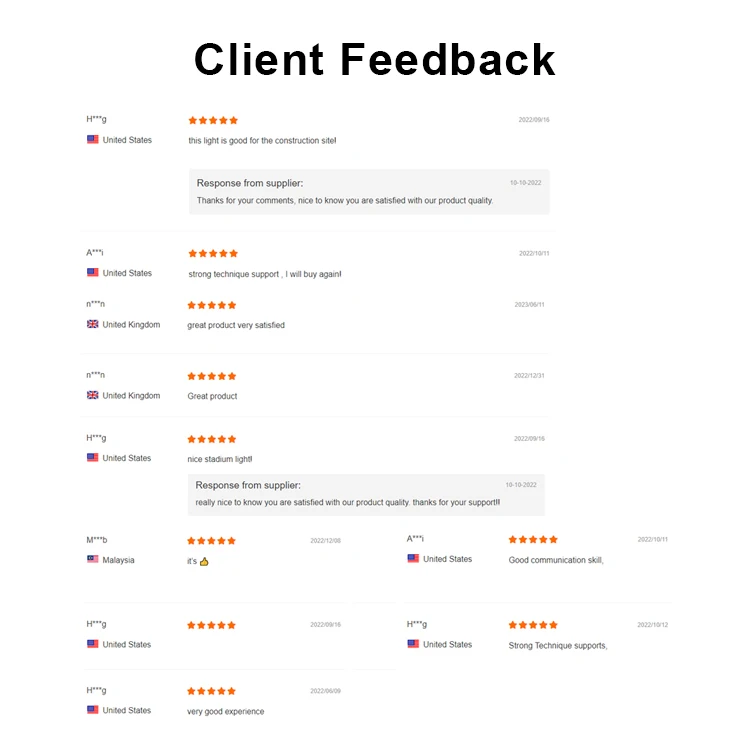Click the thumbs up emoji in review

204,562
